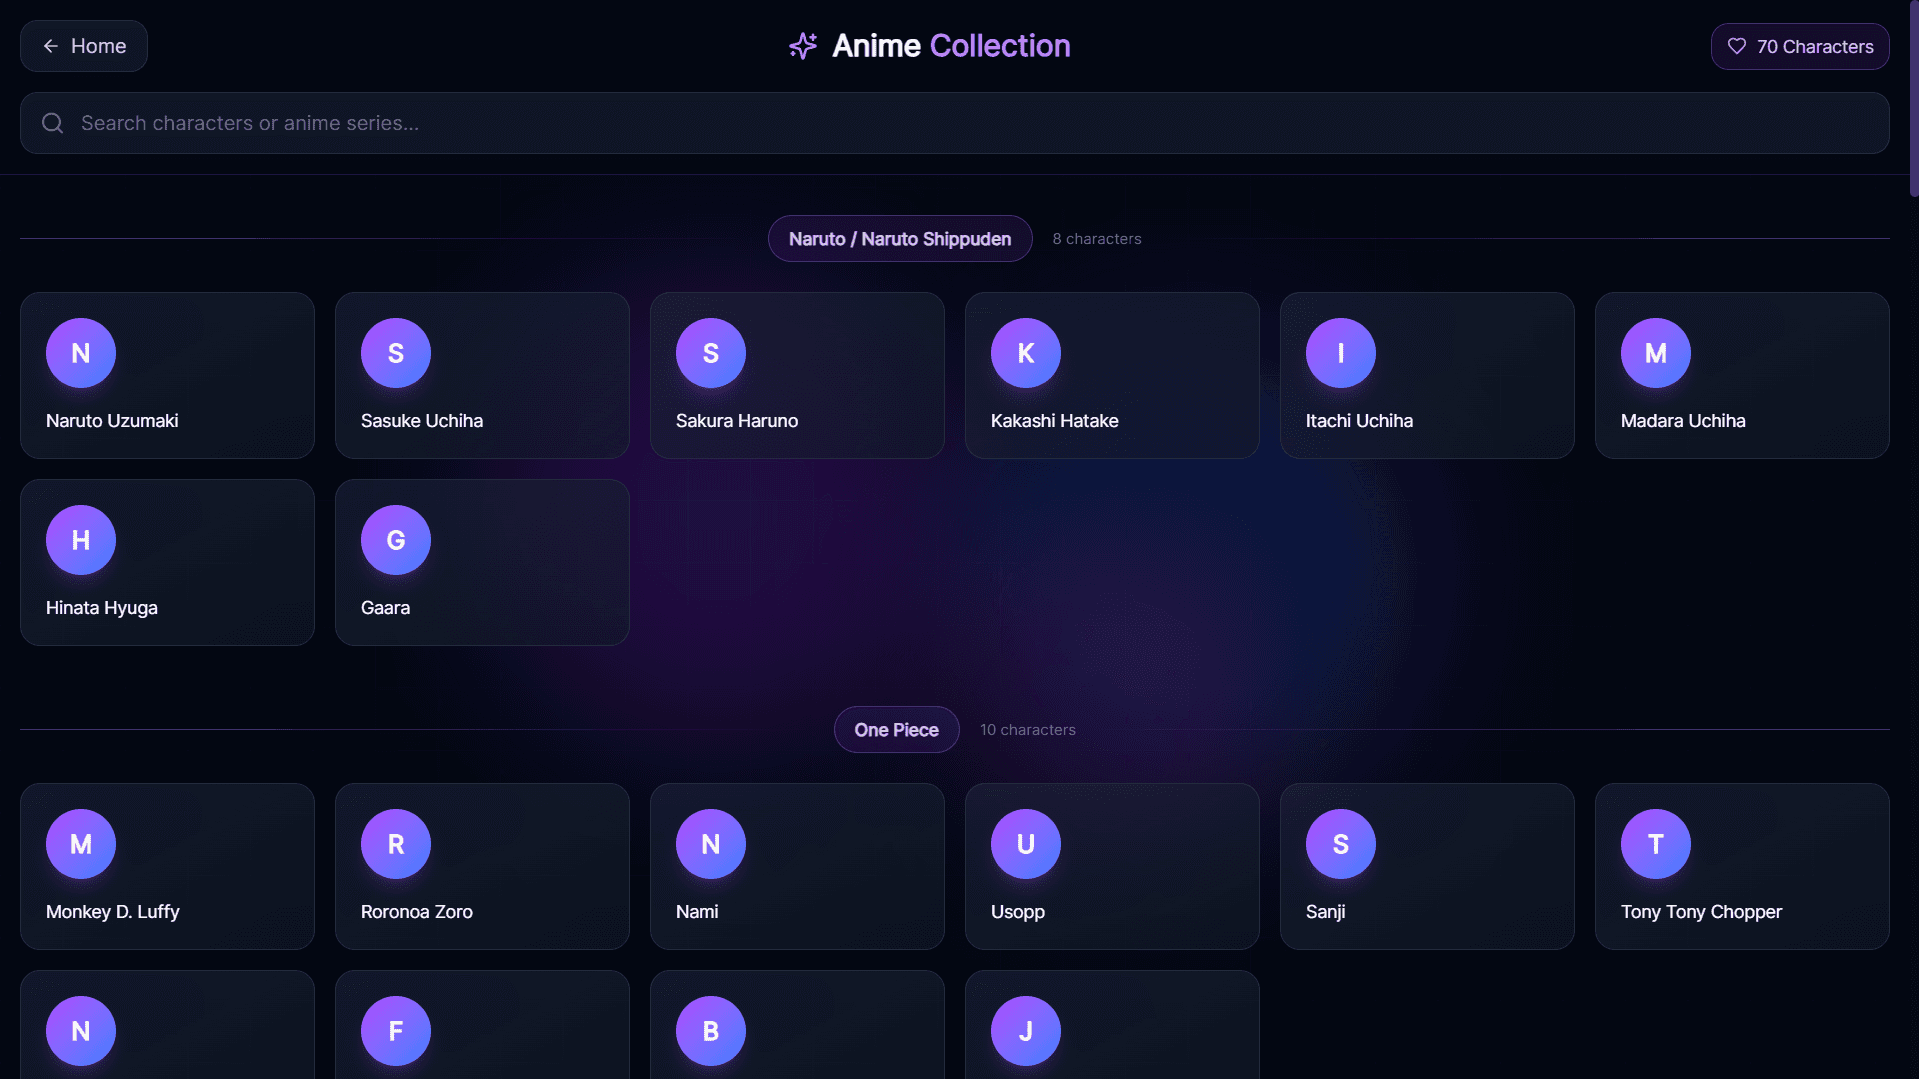The height and width of the screenshot is (1079, 1919).
Task: Click Kakashi Hatake's K avatar circle
Action: coord(1025,353)
